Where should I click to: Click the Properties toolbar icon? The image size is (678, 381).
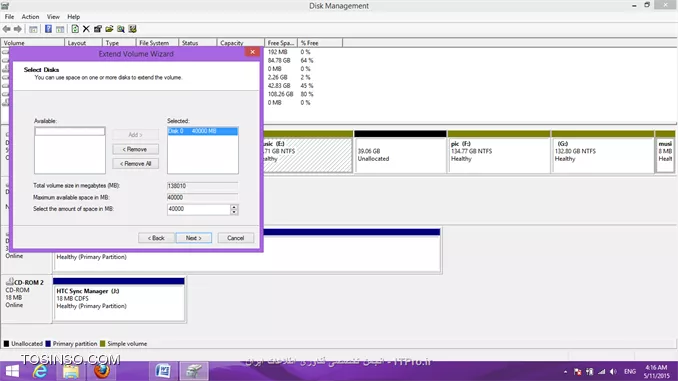[98, 29]
